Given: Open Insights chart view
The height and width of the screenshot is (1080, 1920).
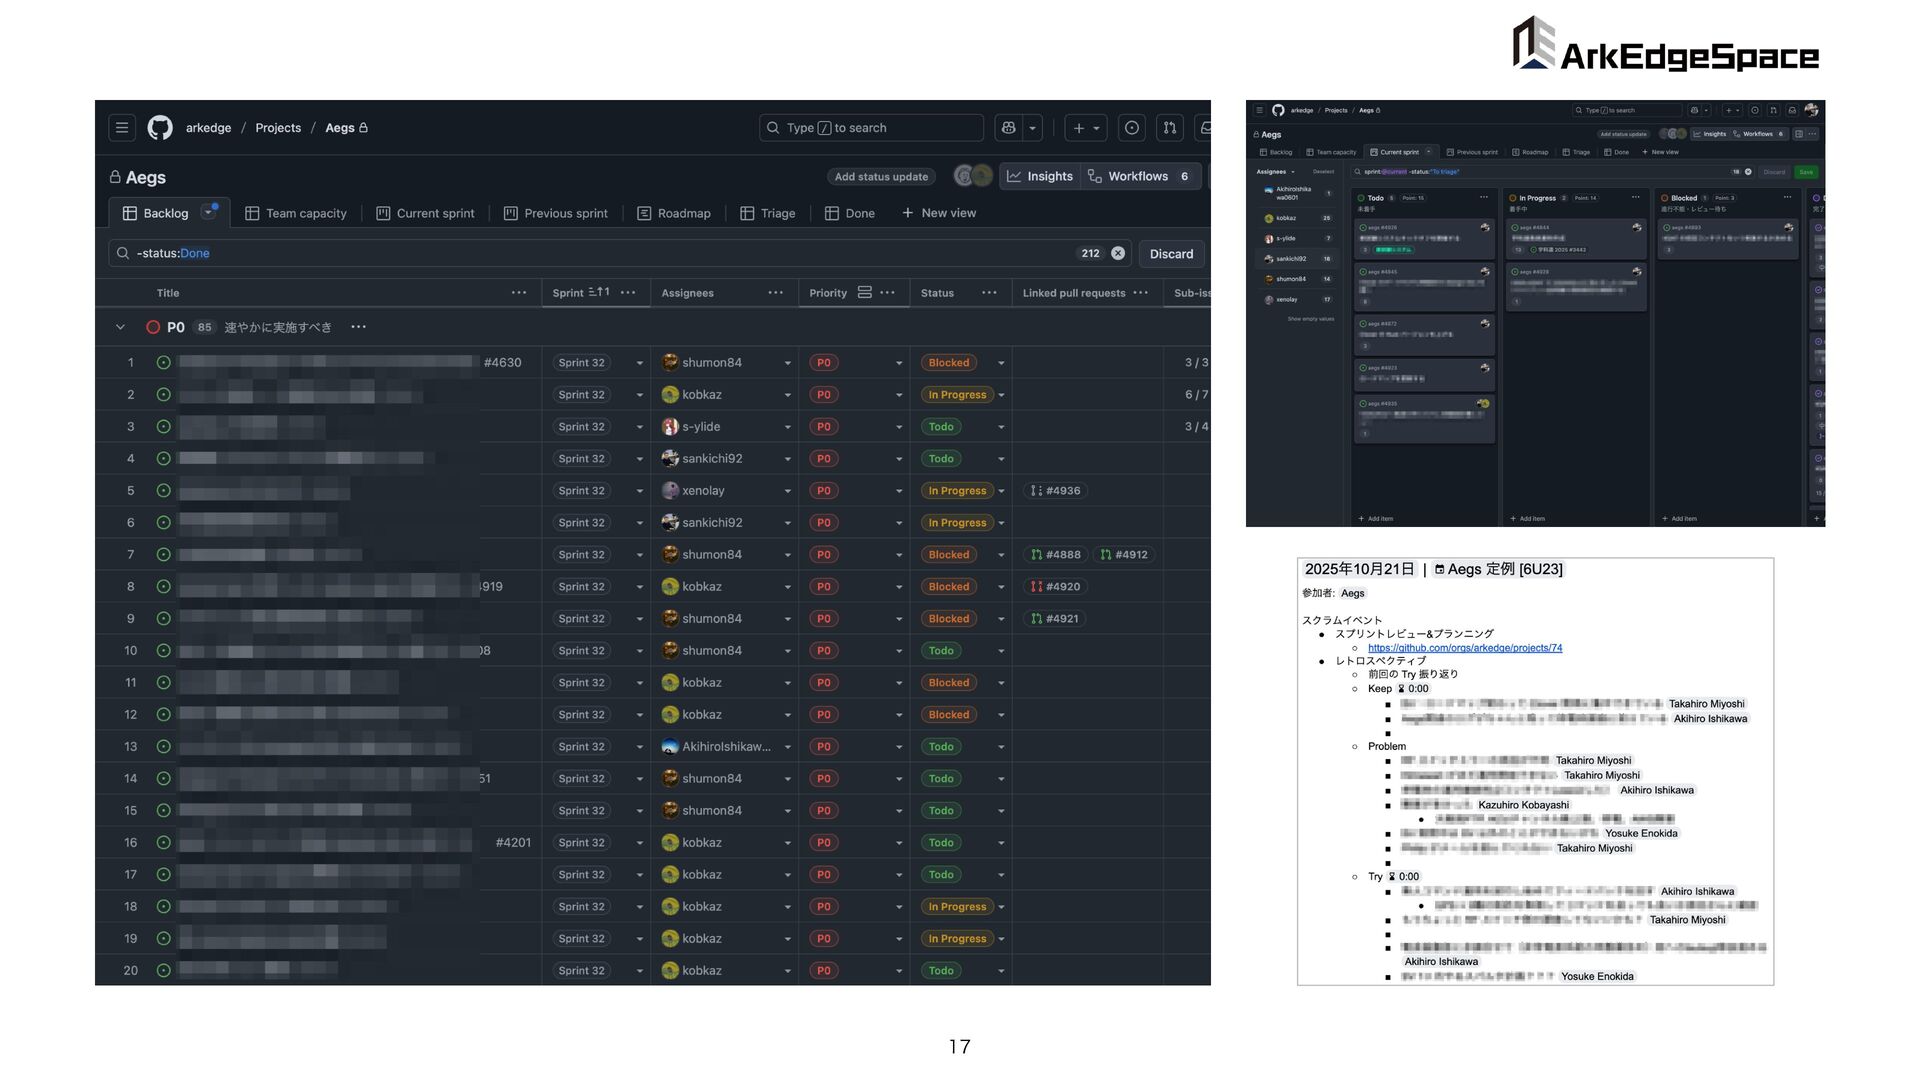Looking at the screenshot, I should [1040, 176].
